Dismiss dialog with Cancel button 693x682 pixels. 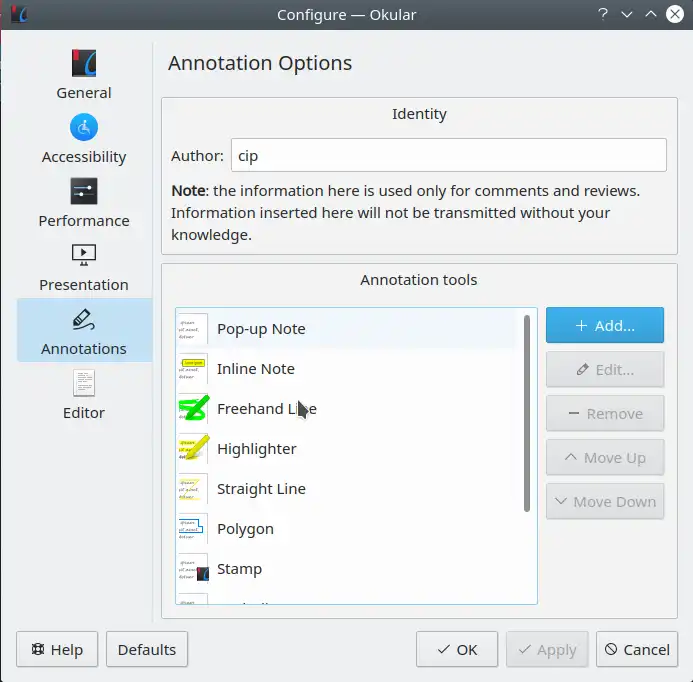point(637,649)
